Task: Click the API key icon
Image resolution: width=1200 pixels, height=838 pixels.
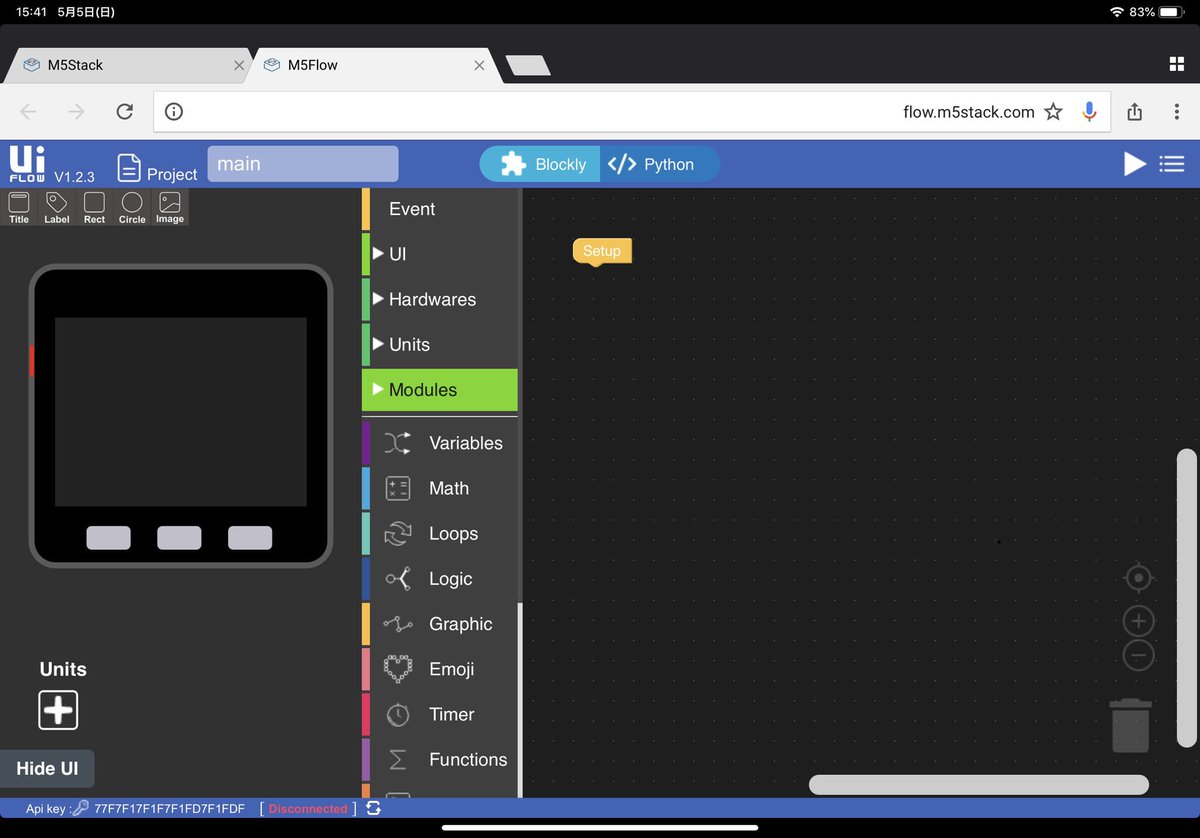Action: pyautogui.click(x=81, y=808)
